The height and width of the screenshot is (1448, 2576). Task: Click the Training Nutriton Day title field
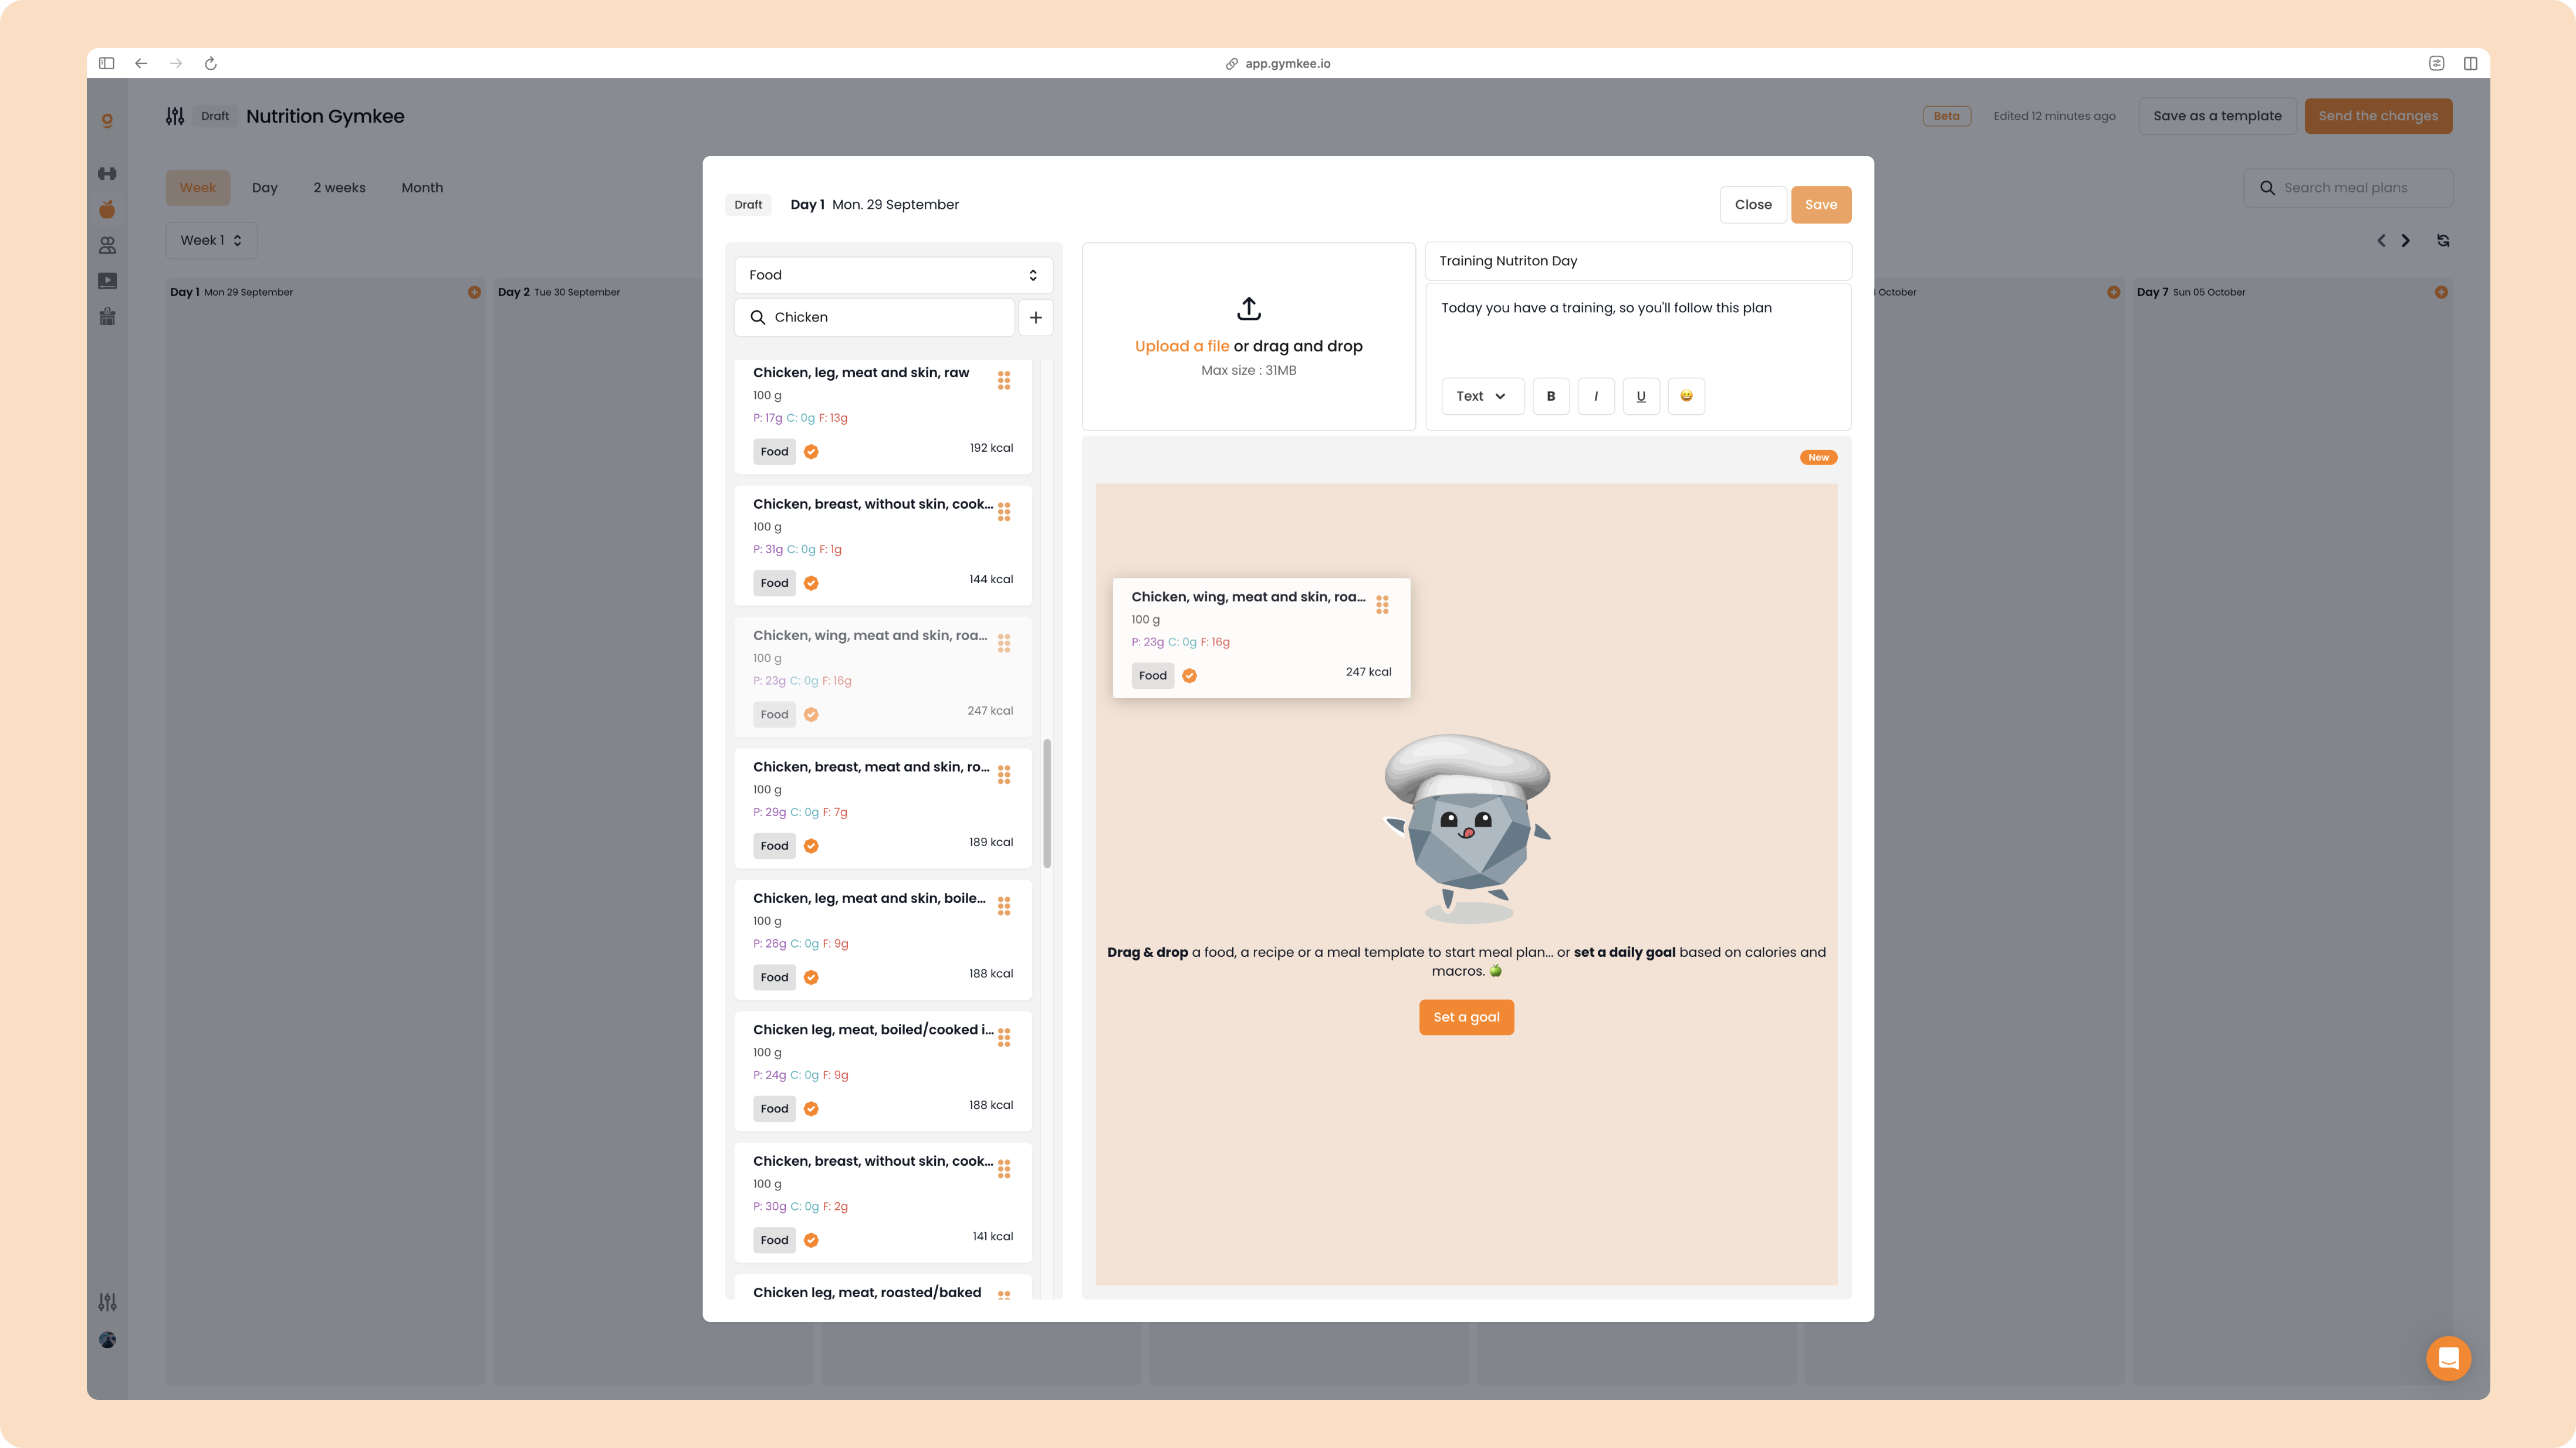click(1638, 261)
